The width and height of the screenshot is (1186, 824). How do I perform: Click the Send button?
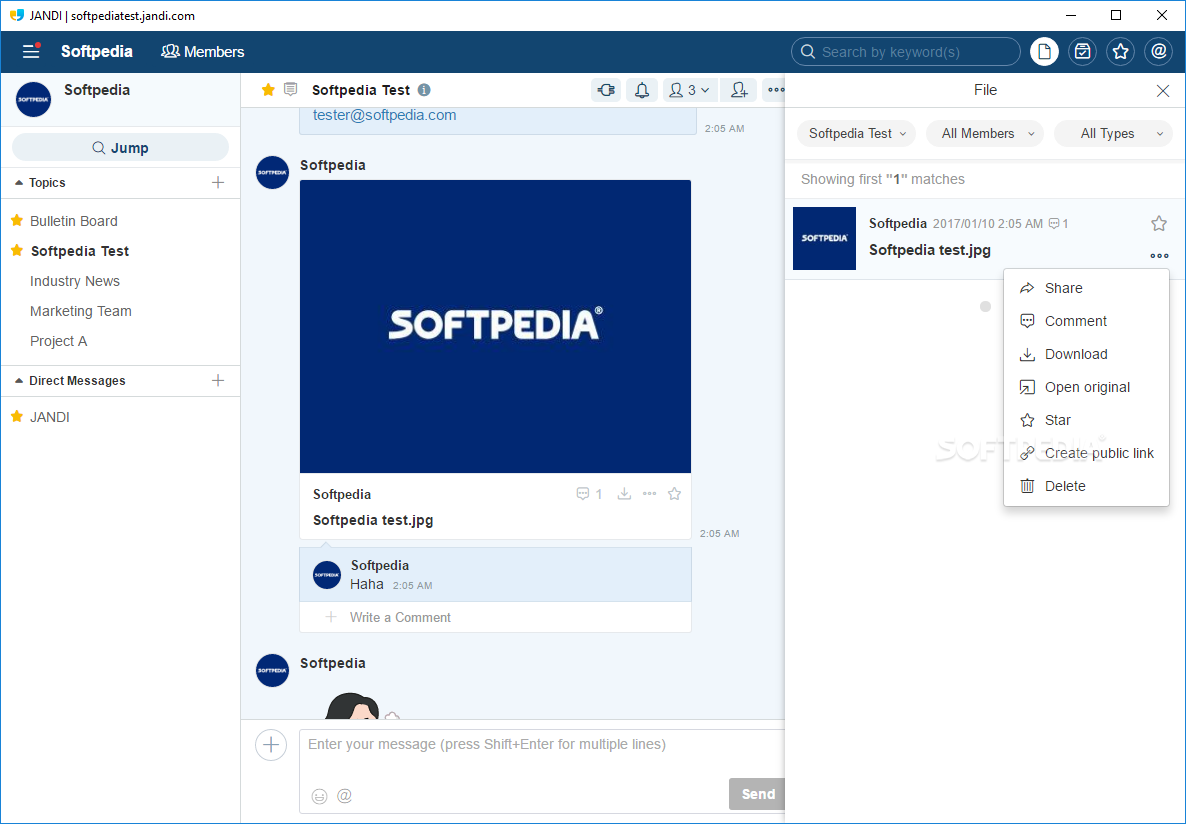click(757, 794)
